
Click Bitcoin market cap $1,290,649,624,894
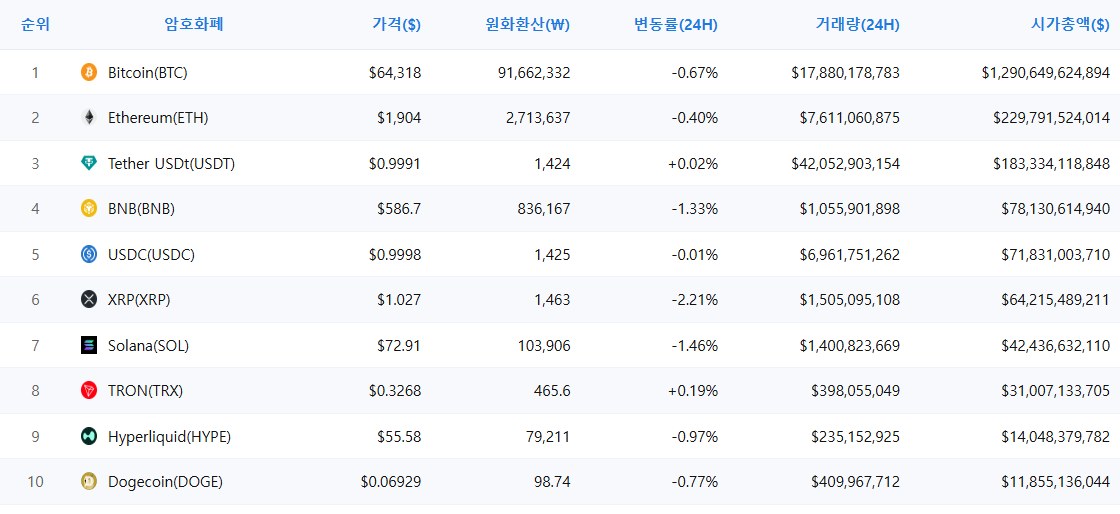(x=1046, y=72)
